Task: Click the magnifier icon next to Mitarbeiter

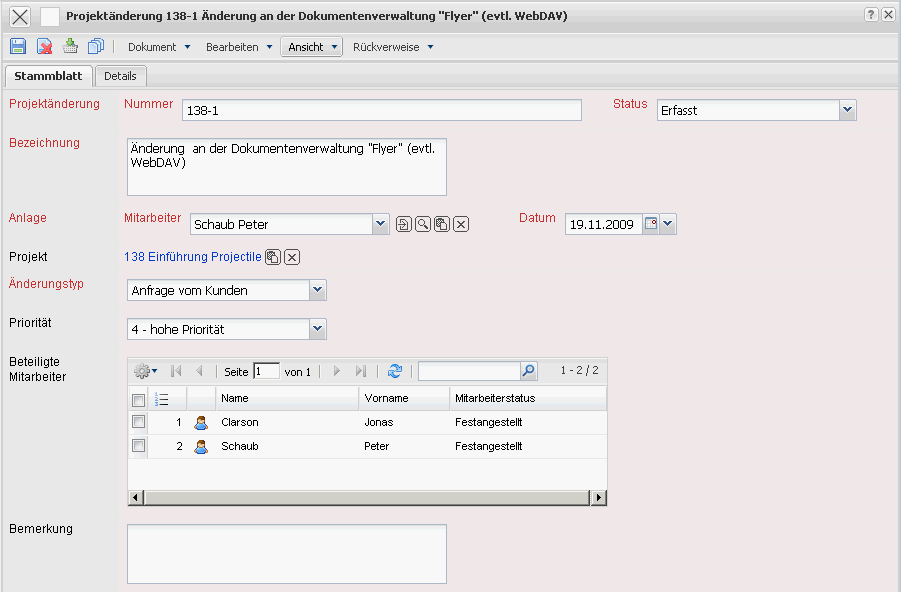Action: point(423,224)
